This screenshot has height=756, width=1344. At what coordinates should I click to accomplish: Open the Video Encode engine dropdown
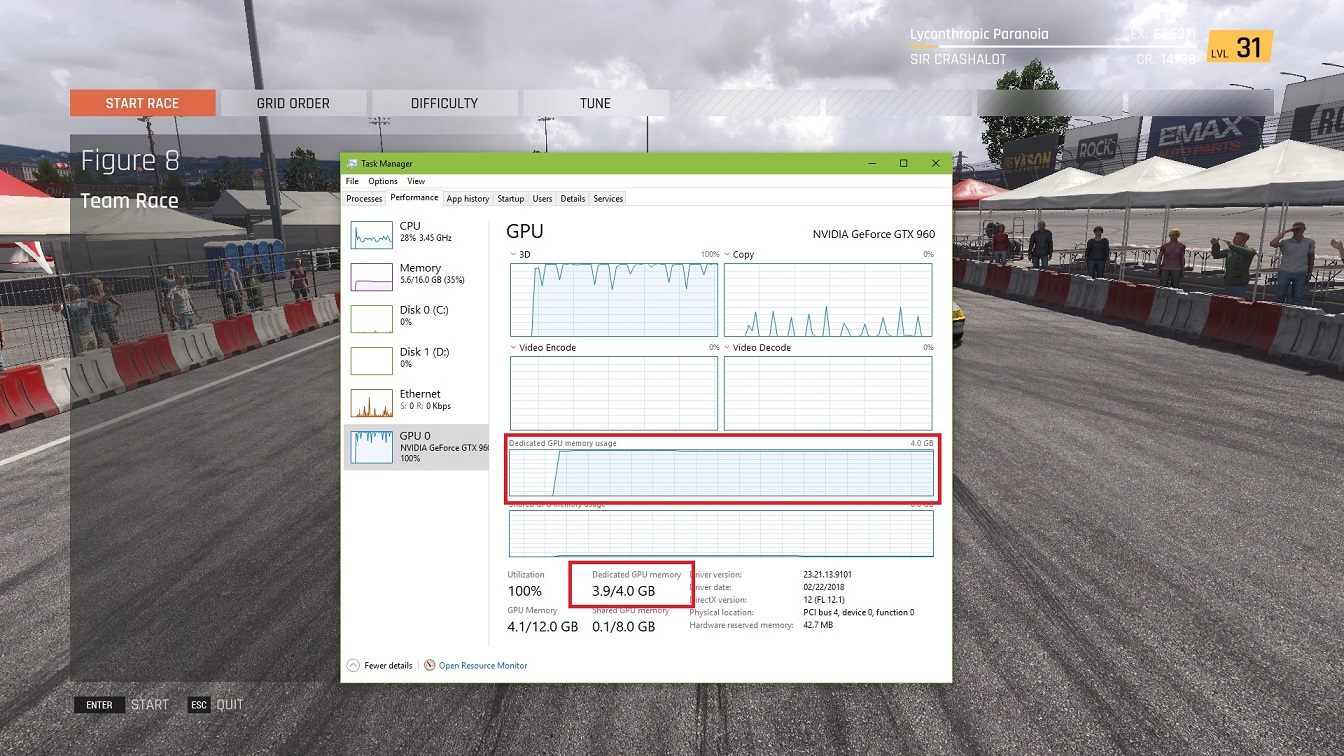(514, 348)
